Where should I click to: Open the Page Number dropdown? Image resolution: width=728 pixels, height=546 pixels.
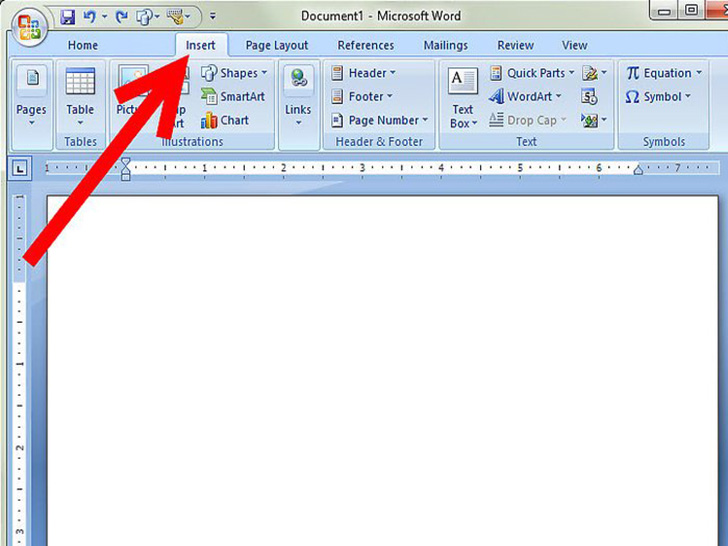tap(379, 120)
